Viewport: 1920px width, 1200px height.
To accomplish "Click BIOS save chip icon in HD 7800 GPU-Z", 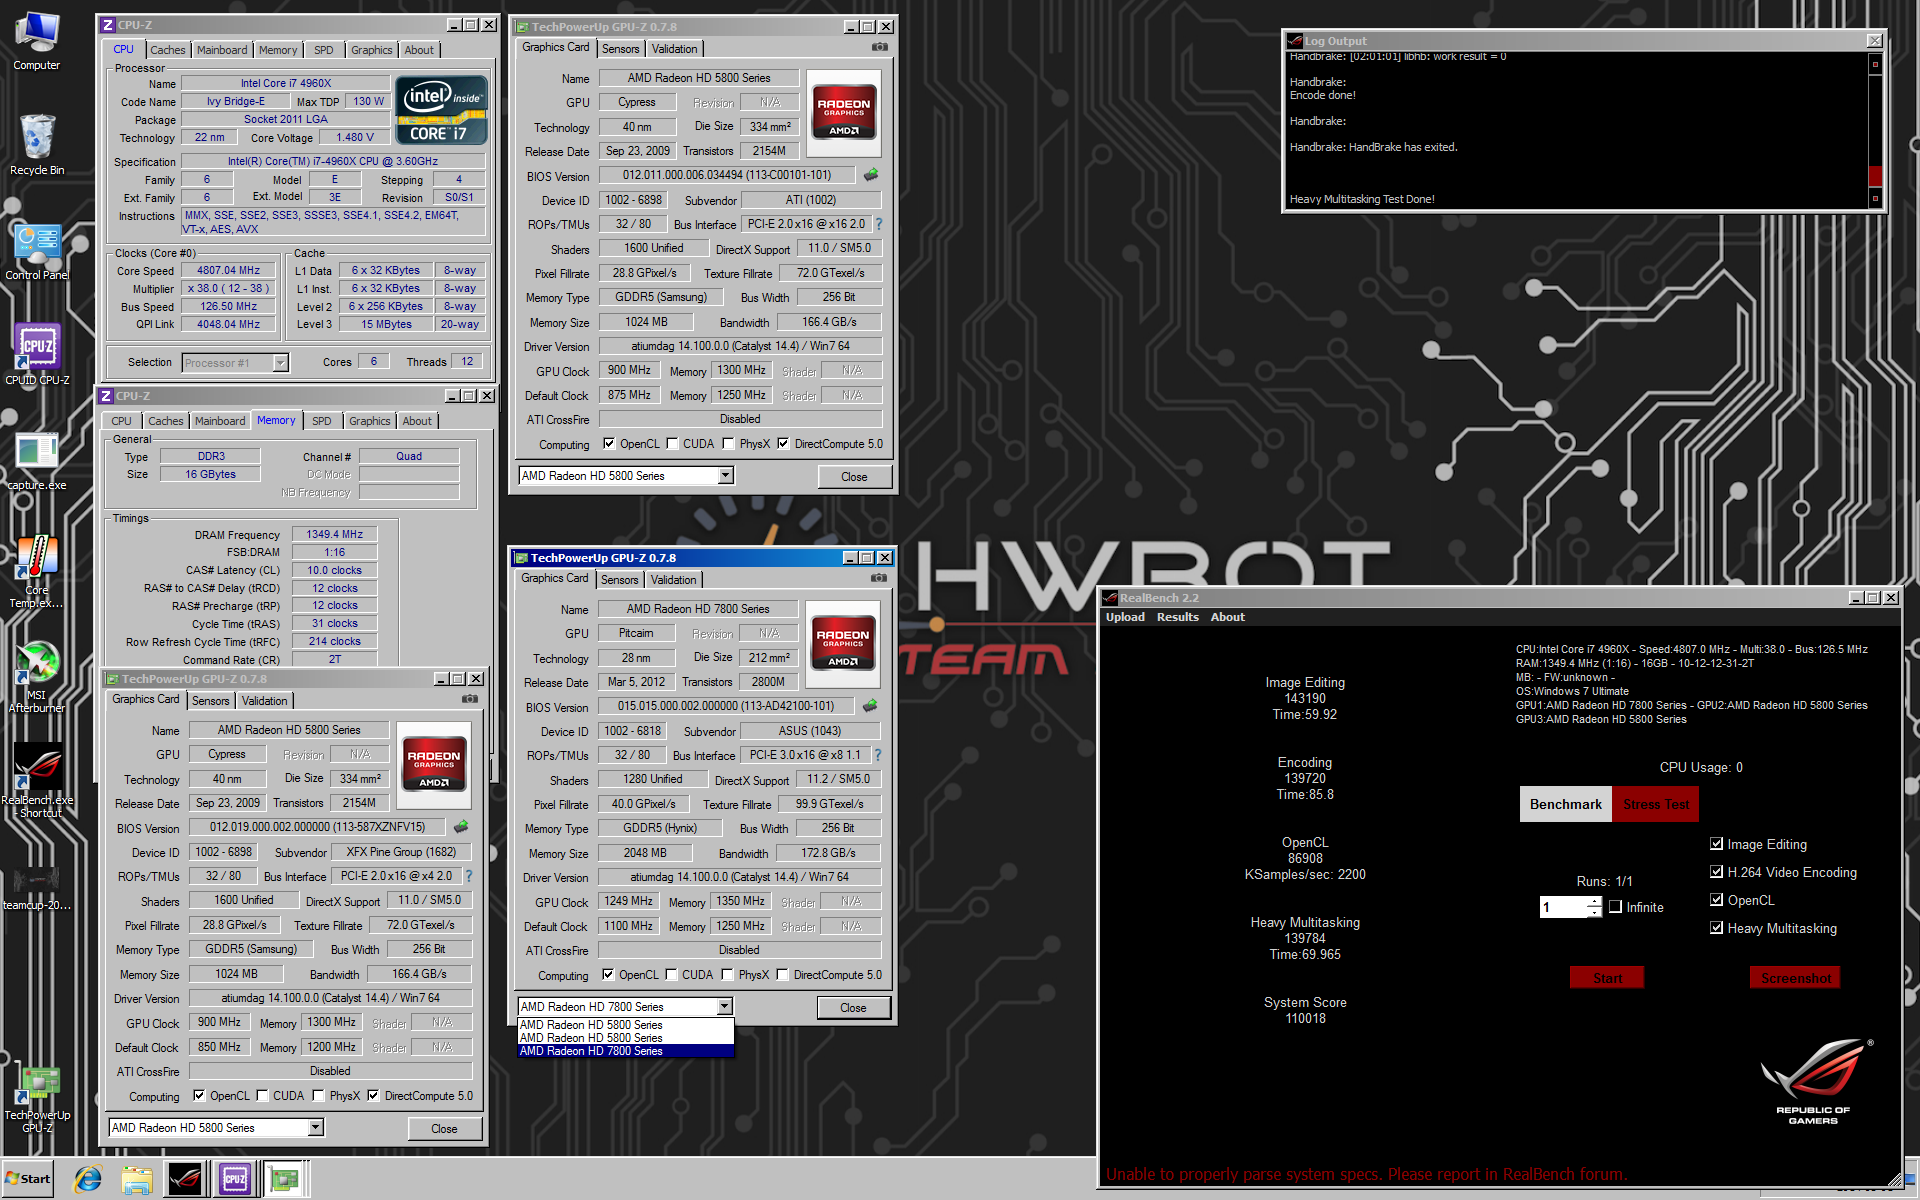I will [x=870, y=706].
